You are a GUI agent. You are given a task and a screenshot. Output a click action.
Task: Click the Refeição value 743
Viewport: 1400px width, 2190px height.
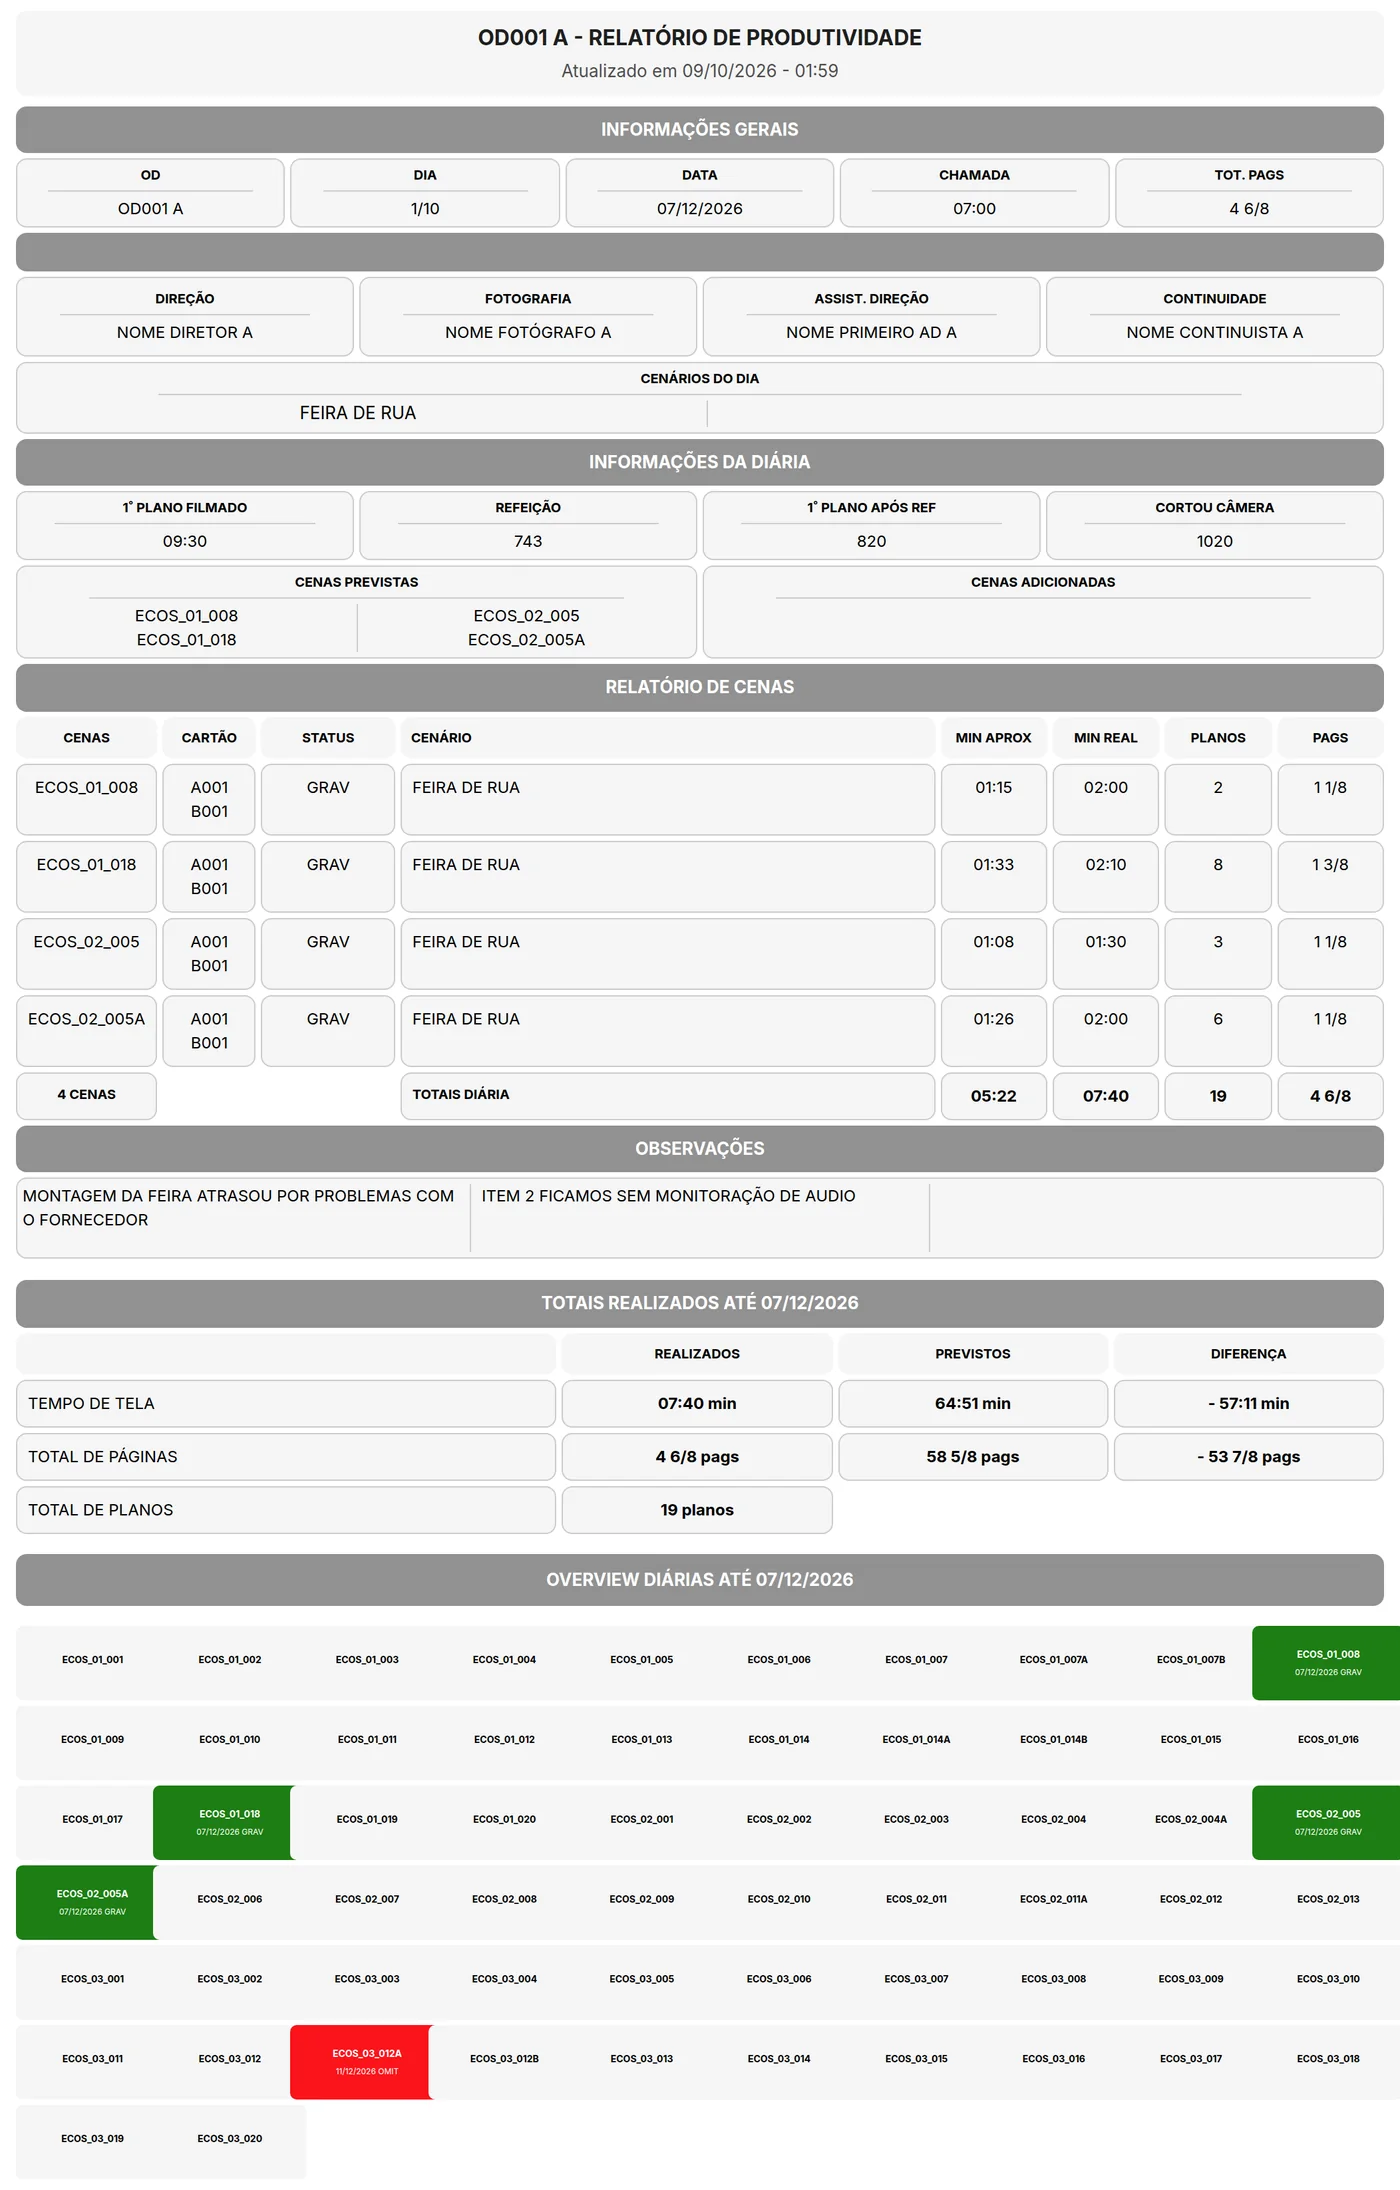tap(528, 542)
